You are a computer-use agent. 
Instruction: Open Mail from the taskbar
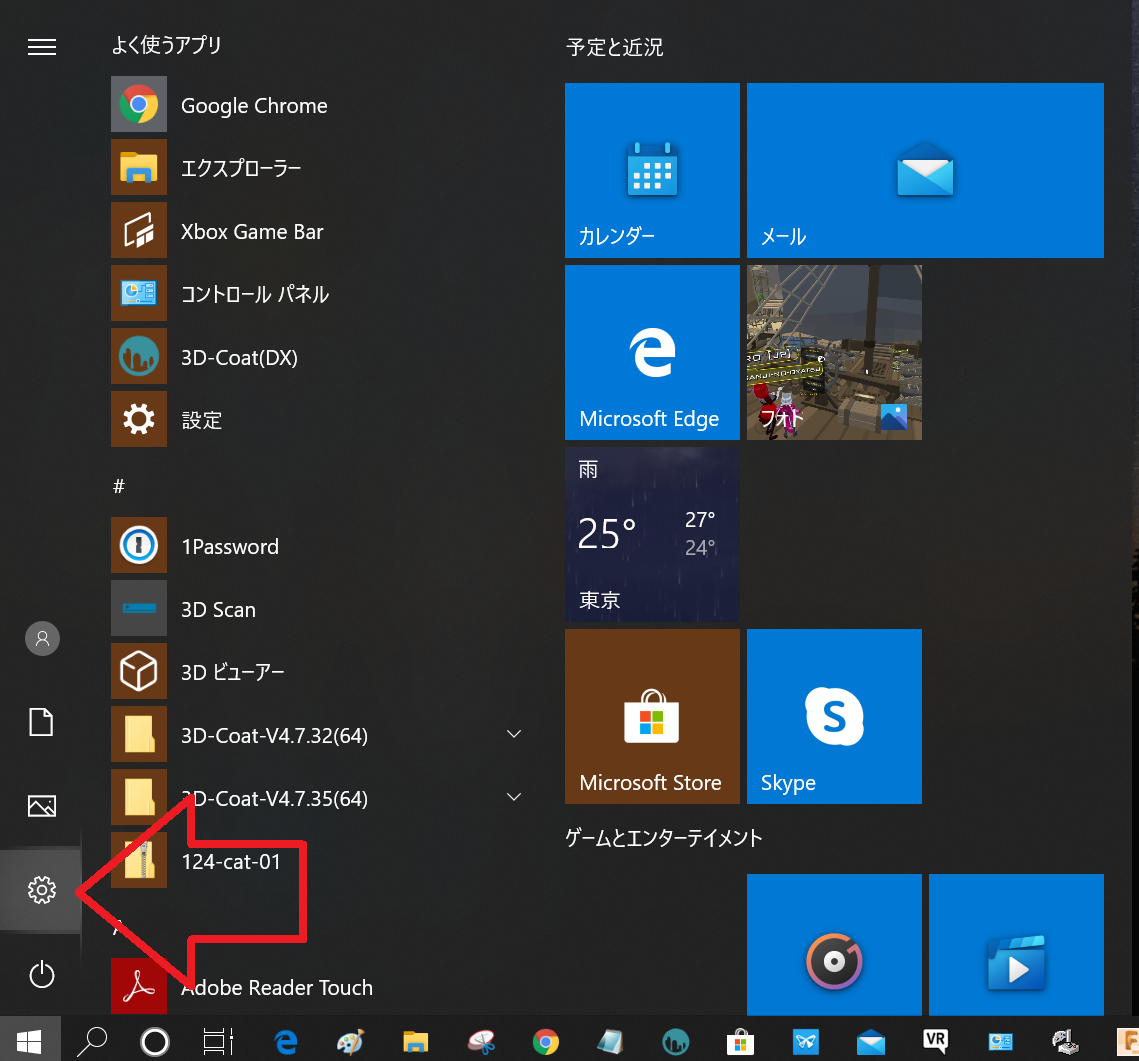click(x=870, y=1043)
